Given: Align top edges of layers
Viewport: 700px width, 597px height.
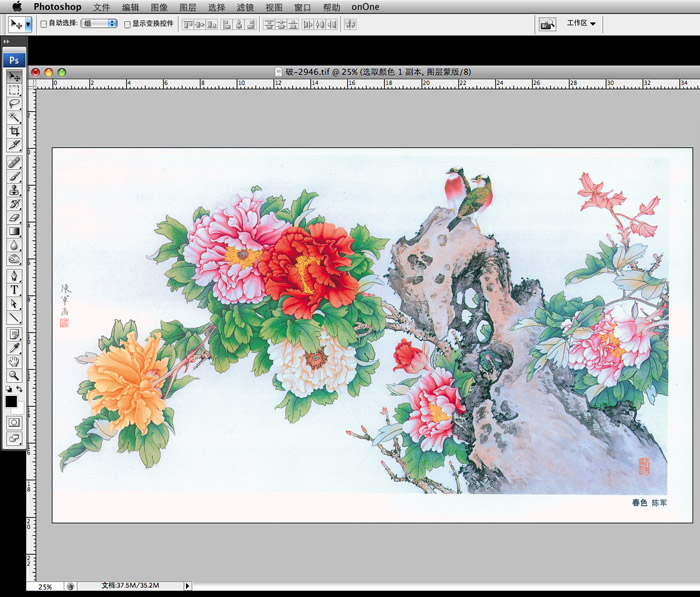Looking at the screenshot, I should click(188, 25).
